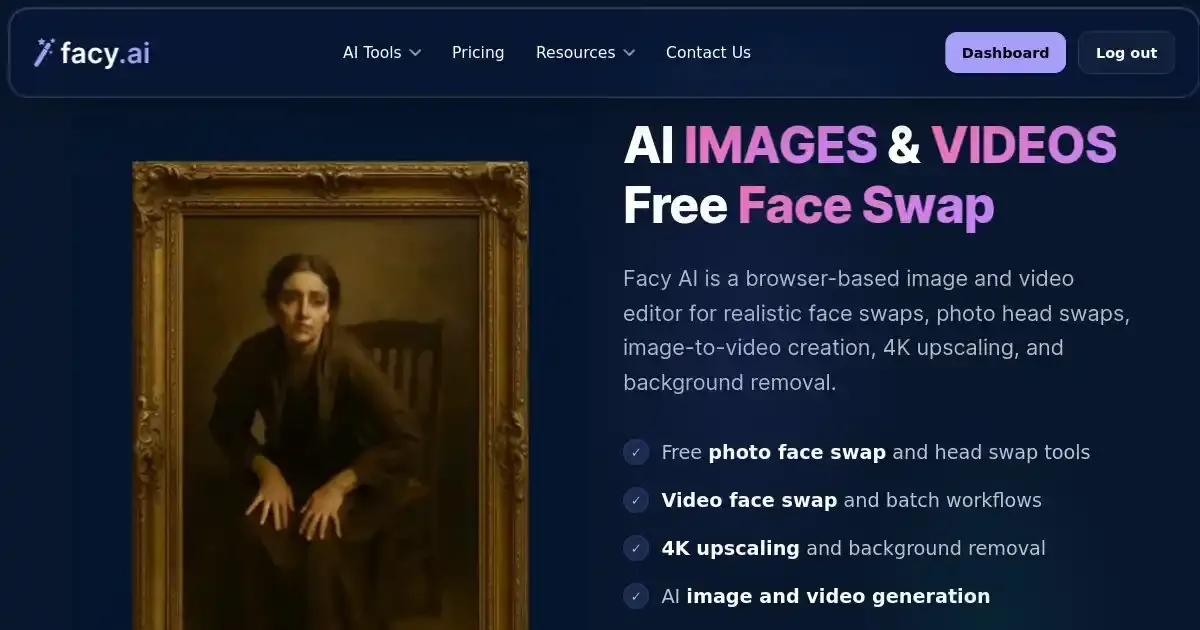This screenshot has width=1200, height=630.
Task: Click the 'AI IMAGES & VIDEOS' headline
Action: click(x=870, y=145)
